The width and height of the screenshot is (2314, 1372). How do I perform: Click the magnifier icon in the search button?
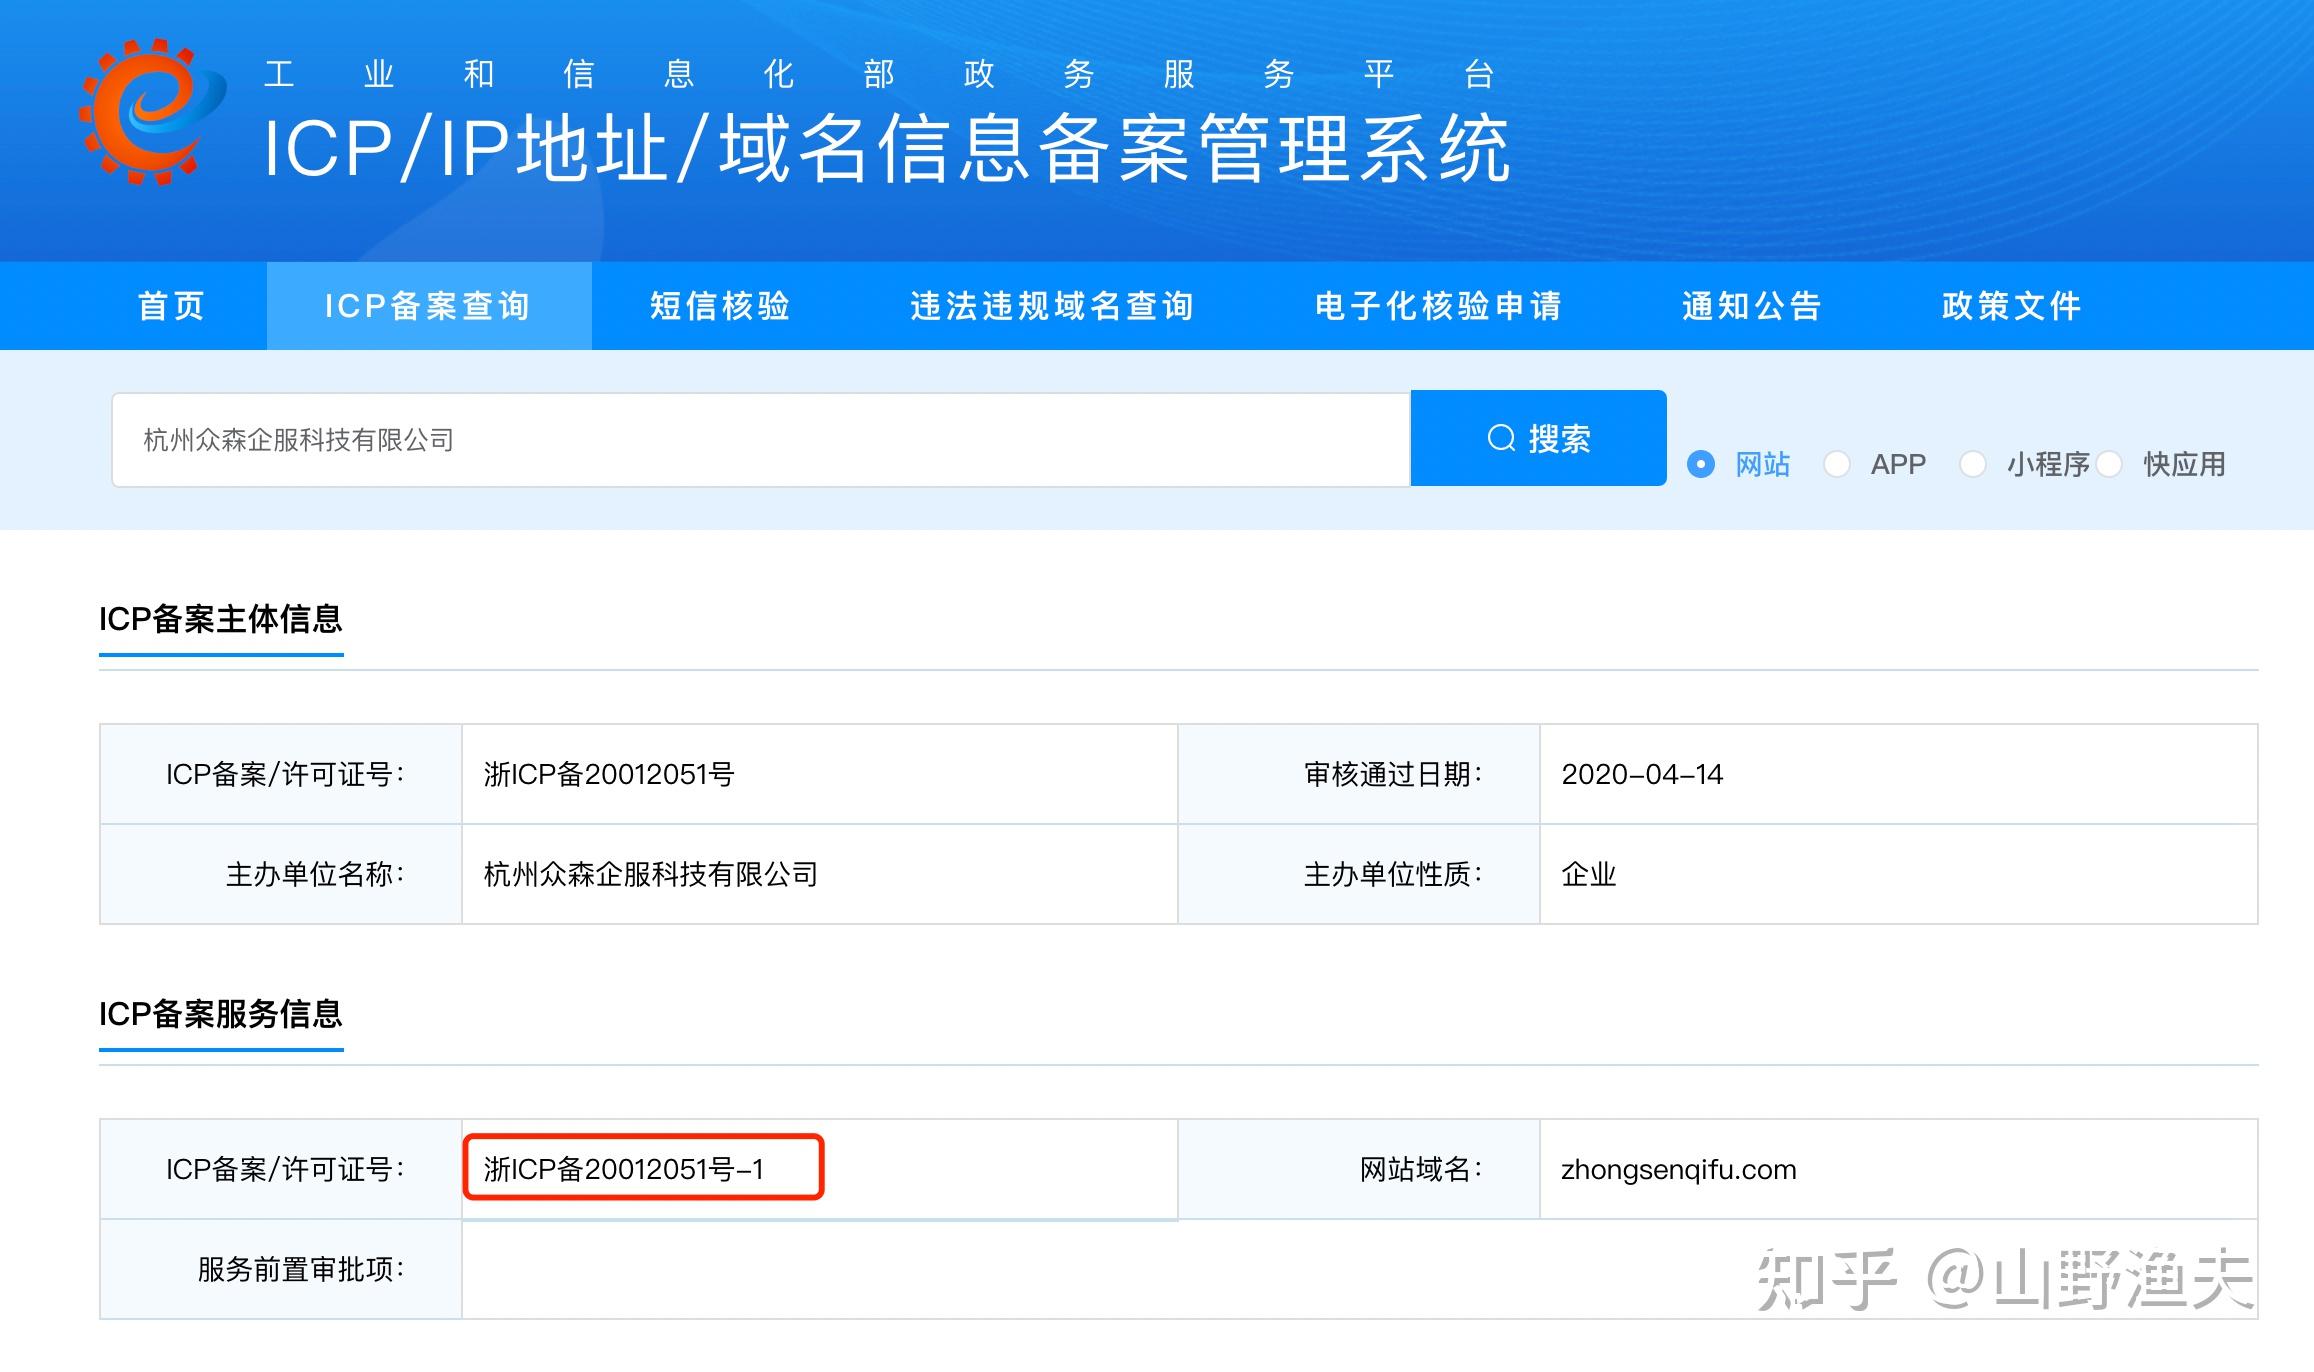(1502, 438)
